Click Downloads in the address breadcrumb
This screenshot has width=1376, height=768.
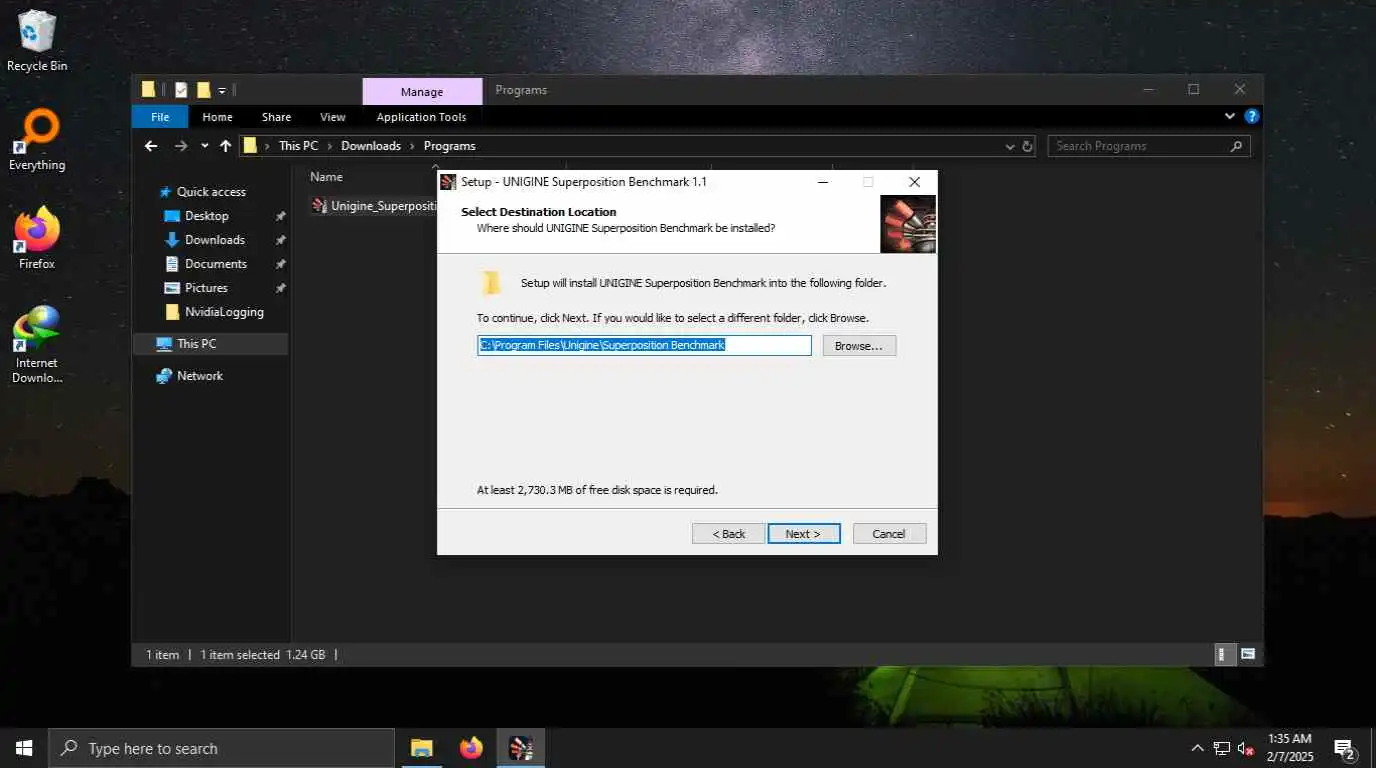click(x=370, y=146)
